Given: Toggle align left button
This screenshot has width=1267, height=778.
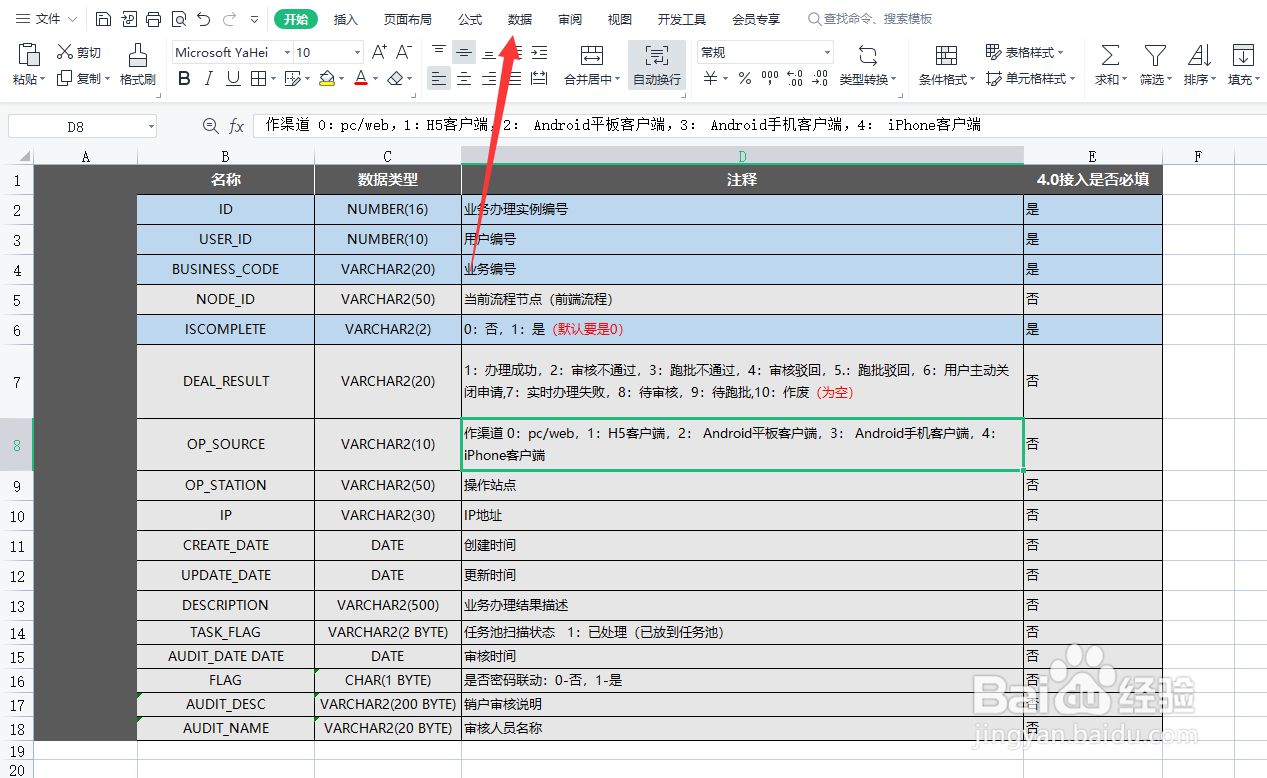Looking at the screenshot, I should tap(439, 78).
